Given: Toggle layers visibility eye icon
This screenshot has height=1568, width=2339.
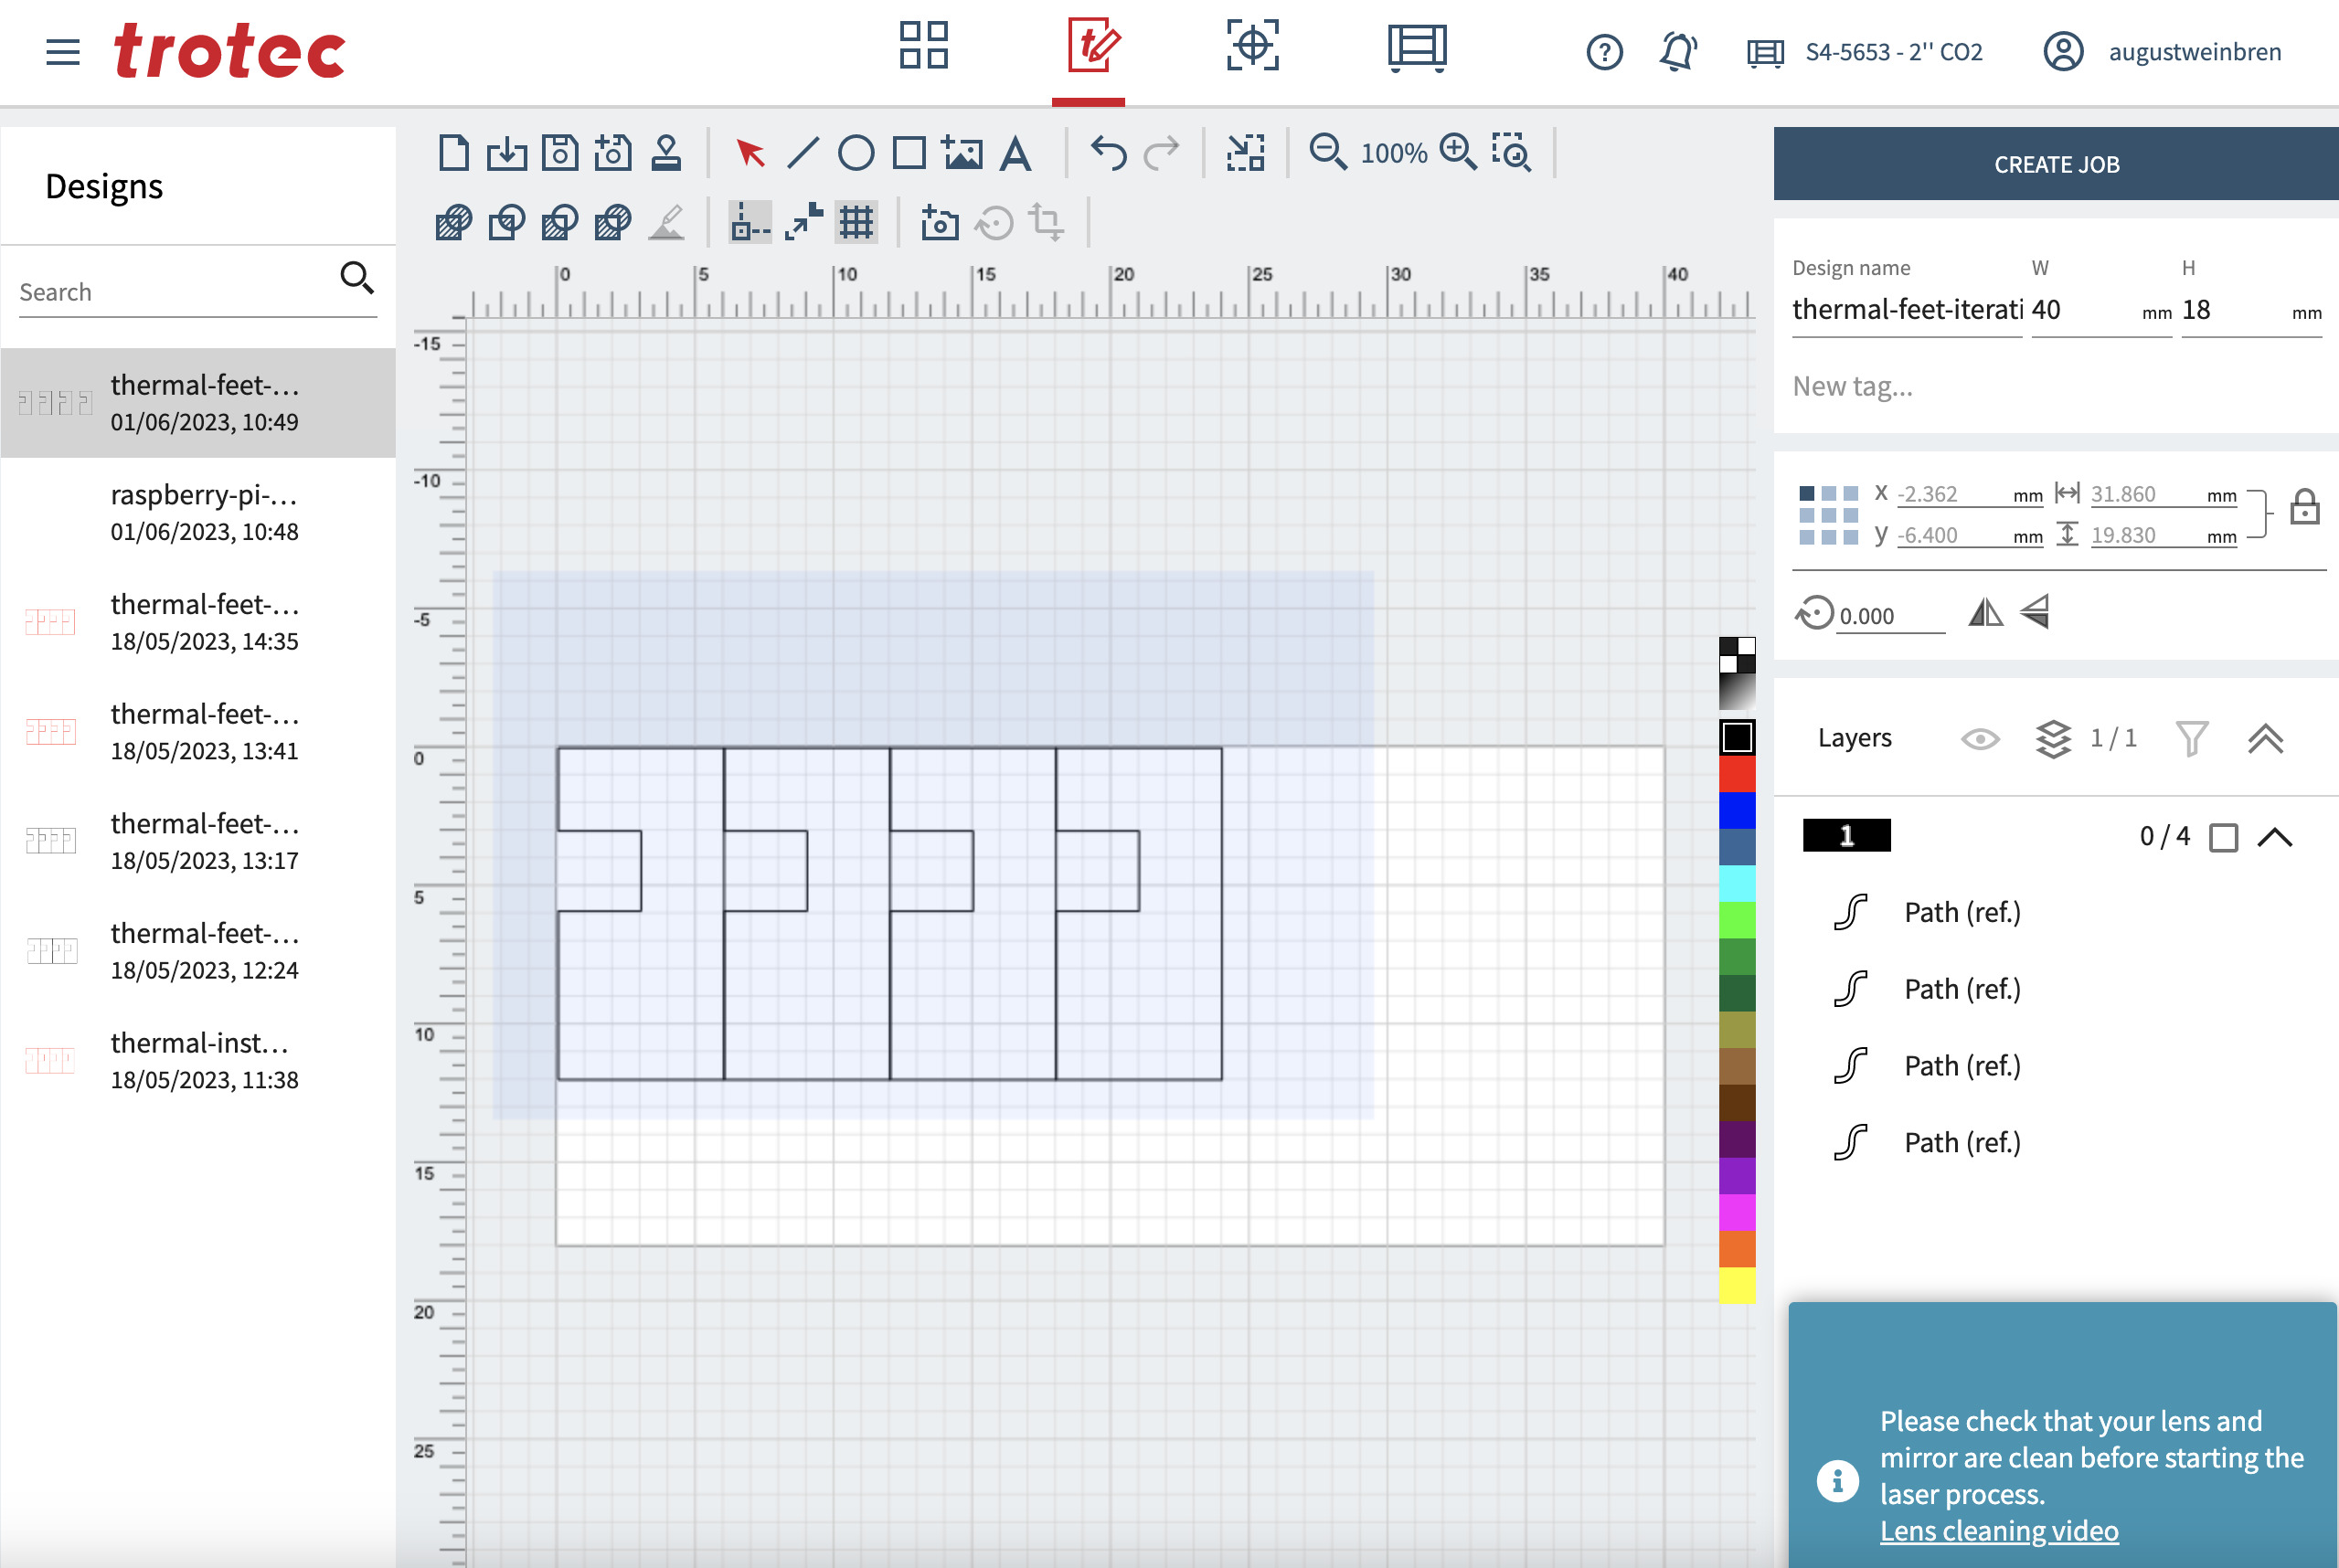Looking at the screenshot, I should 1980,739.
